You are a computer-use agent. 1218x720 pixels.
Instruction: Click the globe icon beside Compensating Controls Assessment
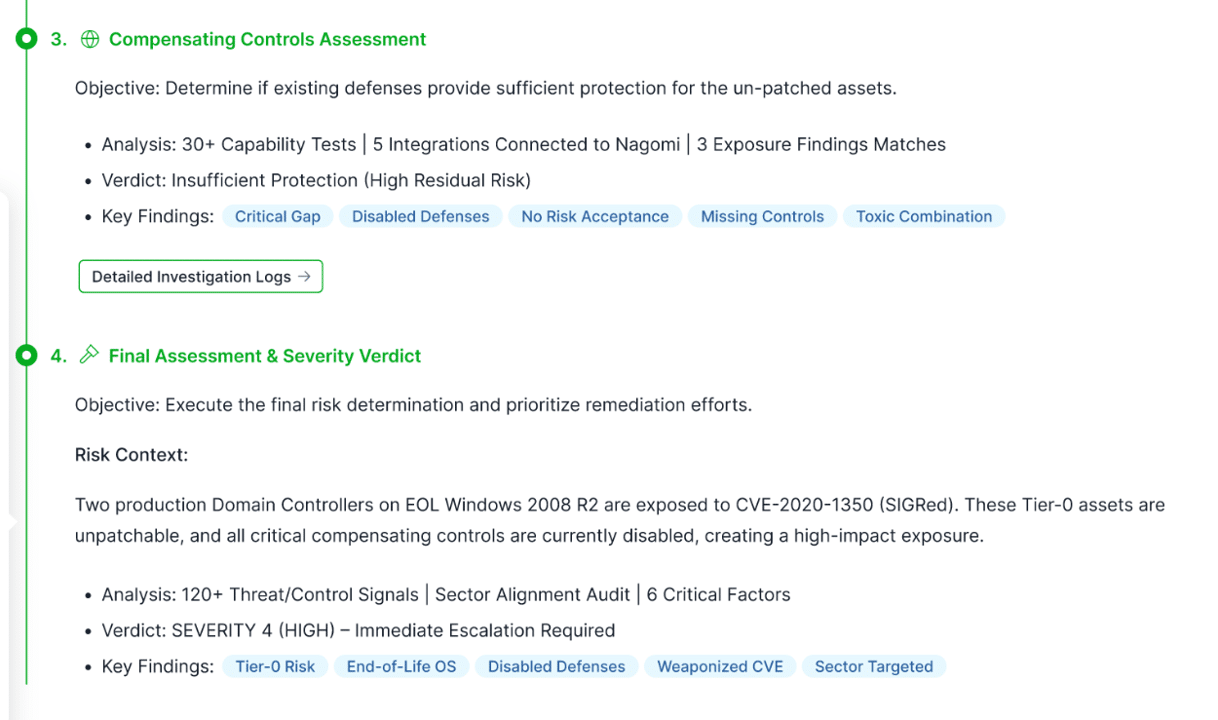(90, 39)
